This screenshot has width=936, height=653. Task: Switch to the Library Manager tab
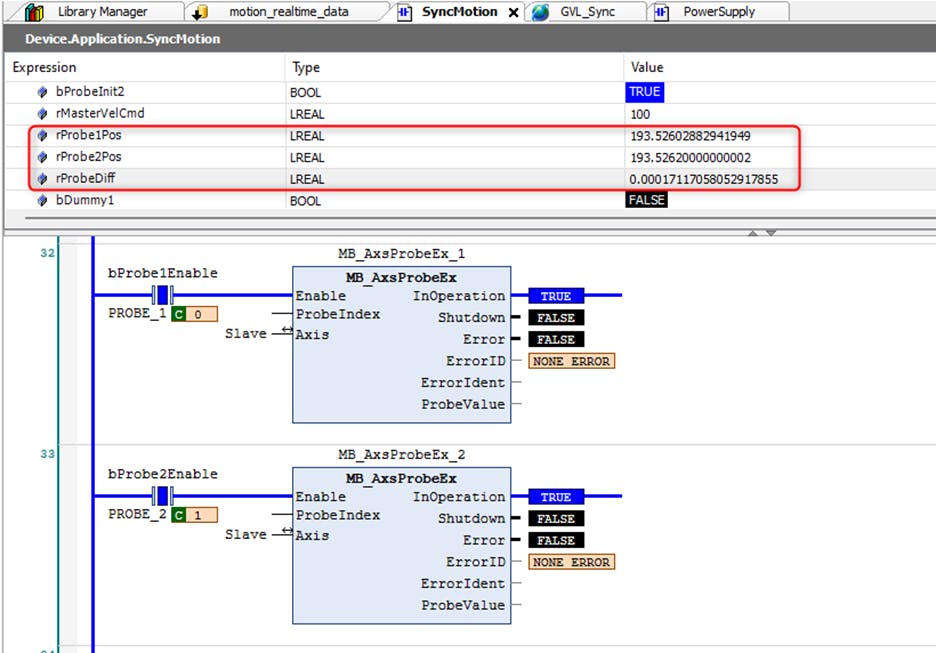[x=102, y=12]
